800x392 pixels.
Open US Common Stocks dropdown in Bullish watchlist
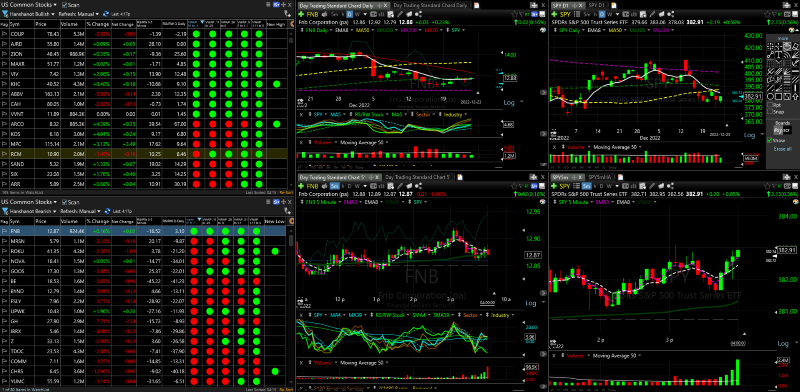[x=29, y=5]
